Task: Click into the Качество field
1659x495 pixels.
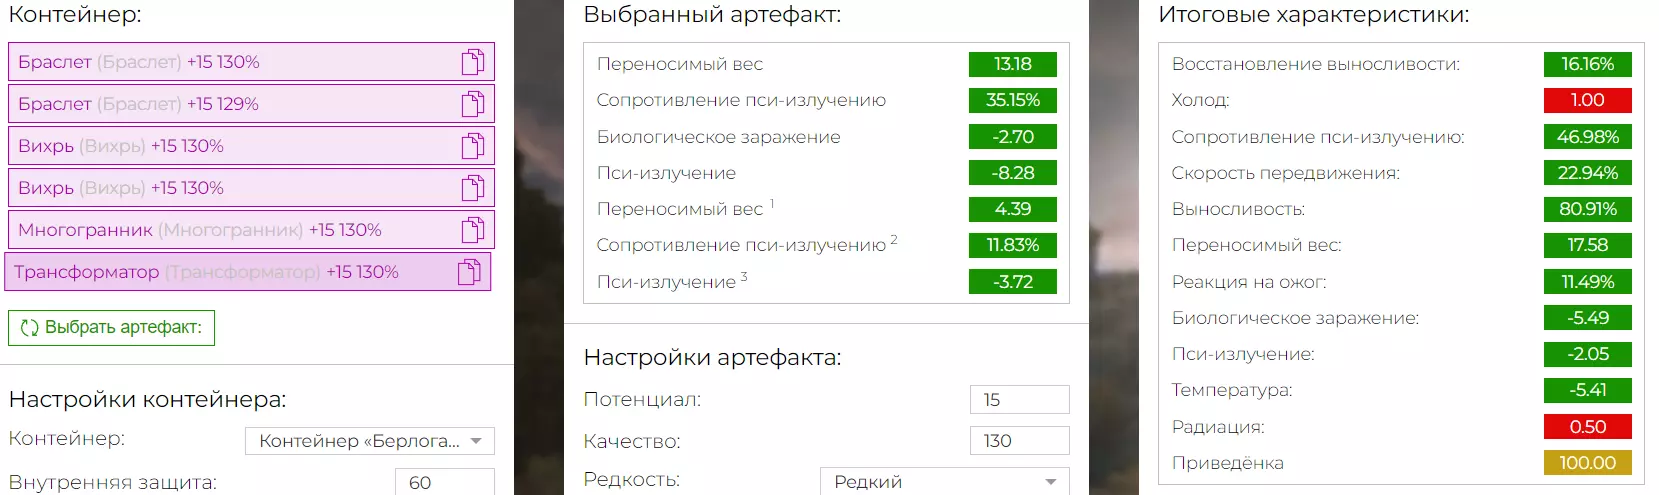Action: click(1018, 441)
